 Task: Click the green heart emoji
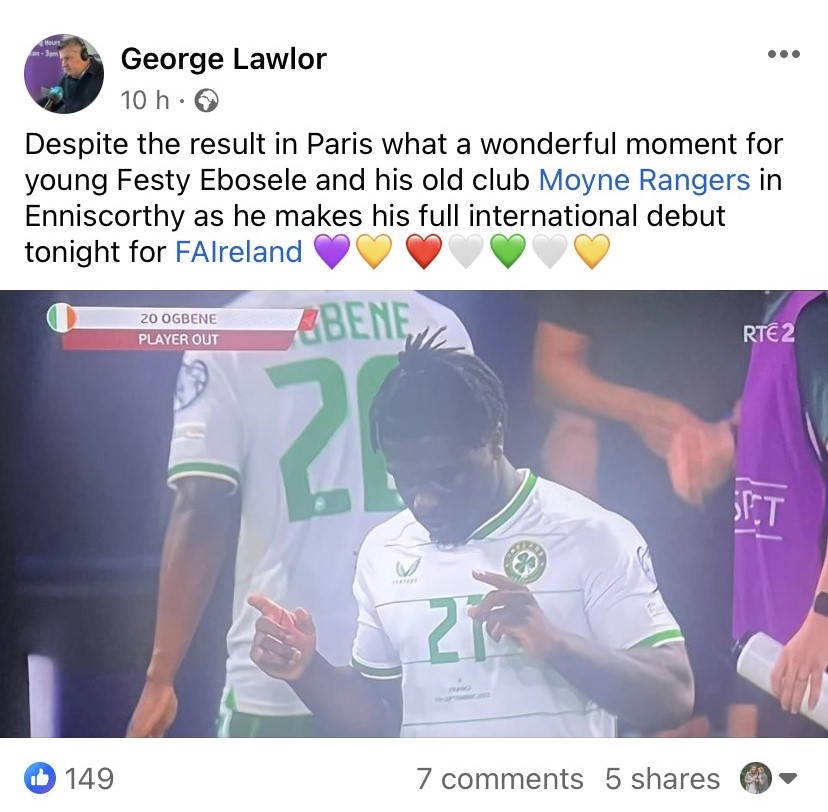pos(507,251)
